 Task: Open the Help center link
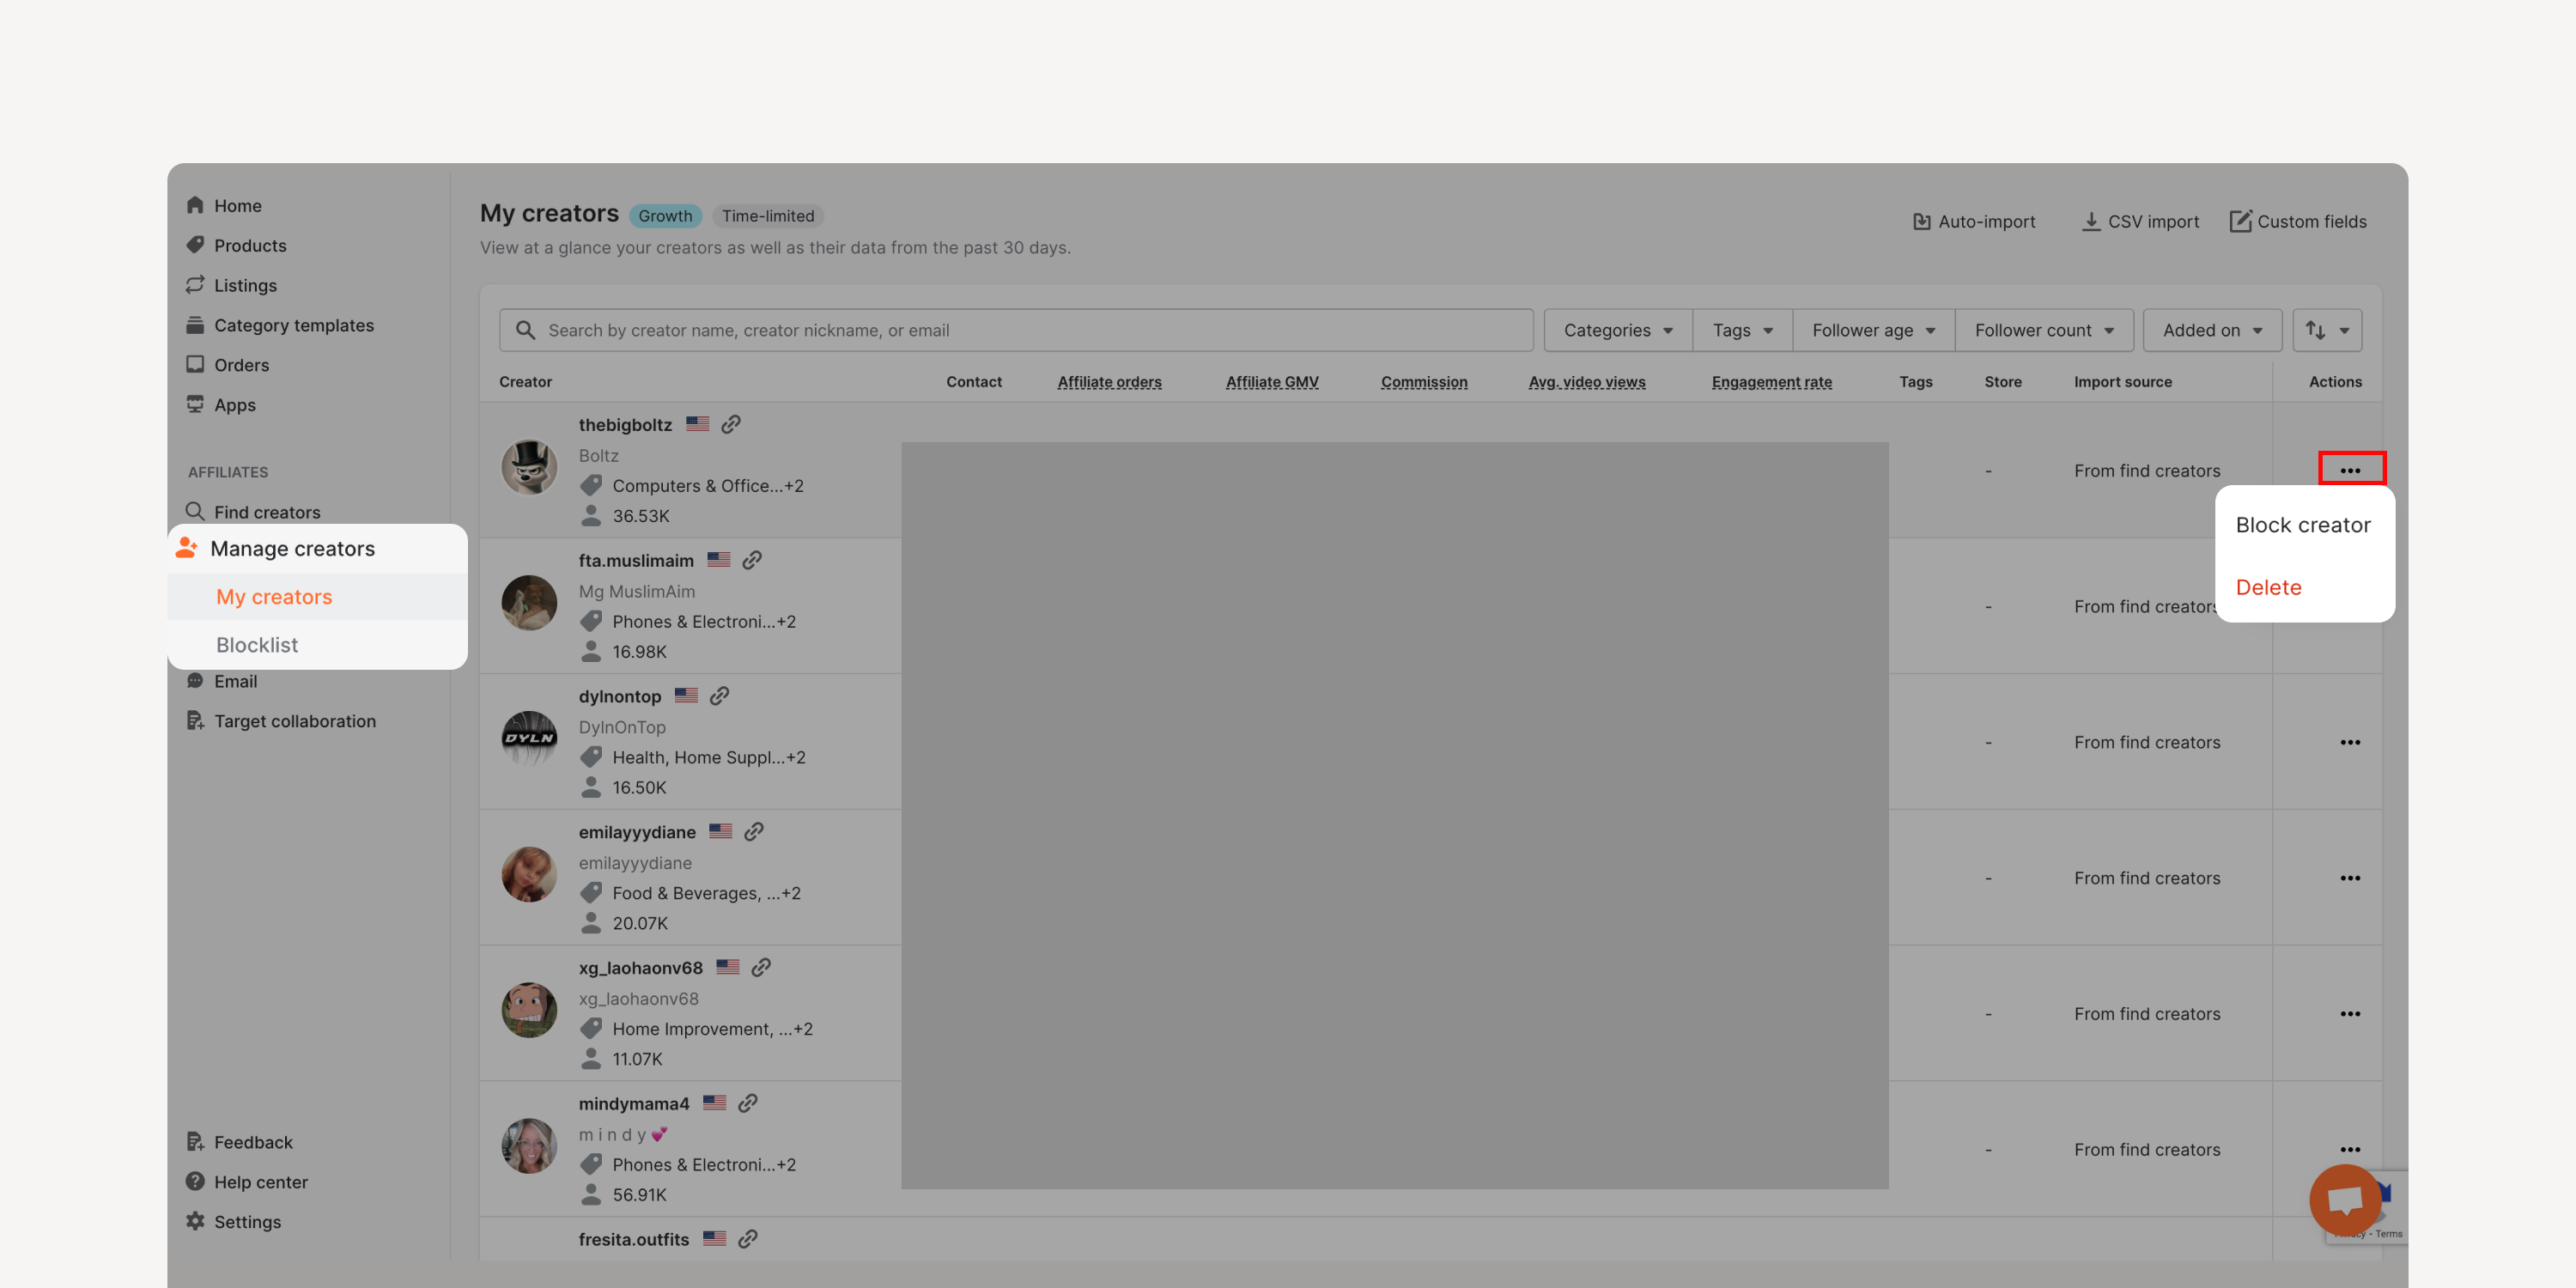[x=261, y=1182]
